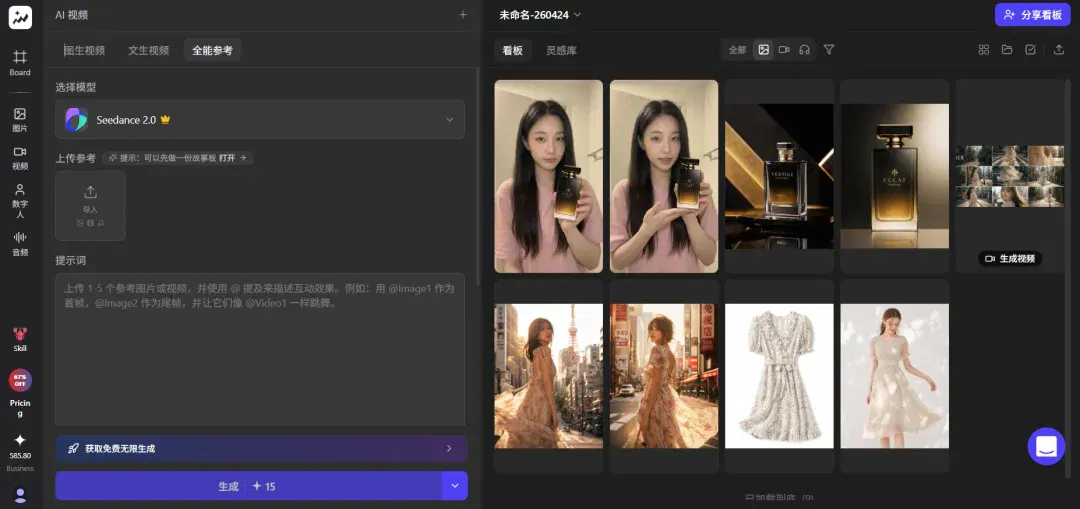The height and width of the screenshot is (509, 1080).
Task: Toggle the audio-only filter
Action: pos(804,50)
